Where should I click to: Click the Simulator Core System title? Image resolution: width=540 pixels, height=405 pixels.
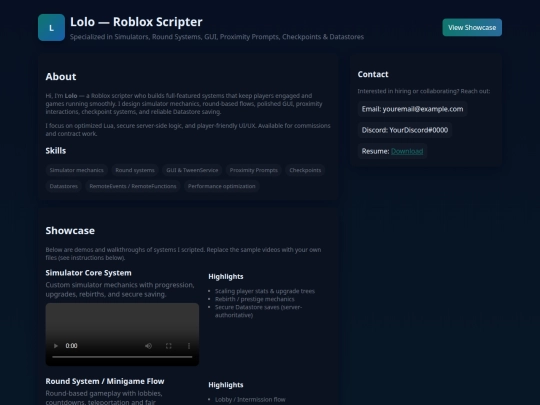89,273
